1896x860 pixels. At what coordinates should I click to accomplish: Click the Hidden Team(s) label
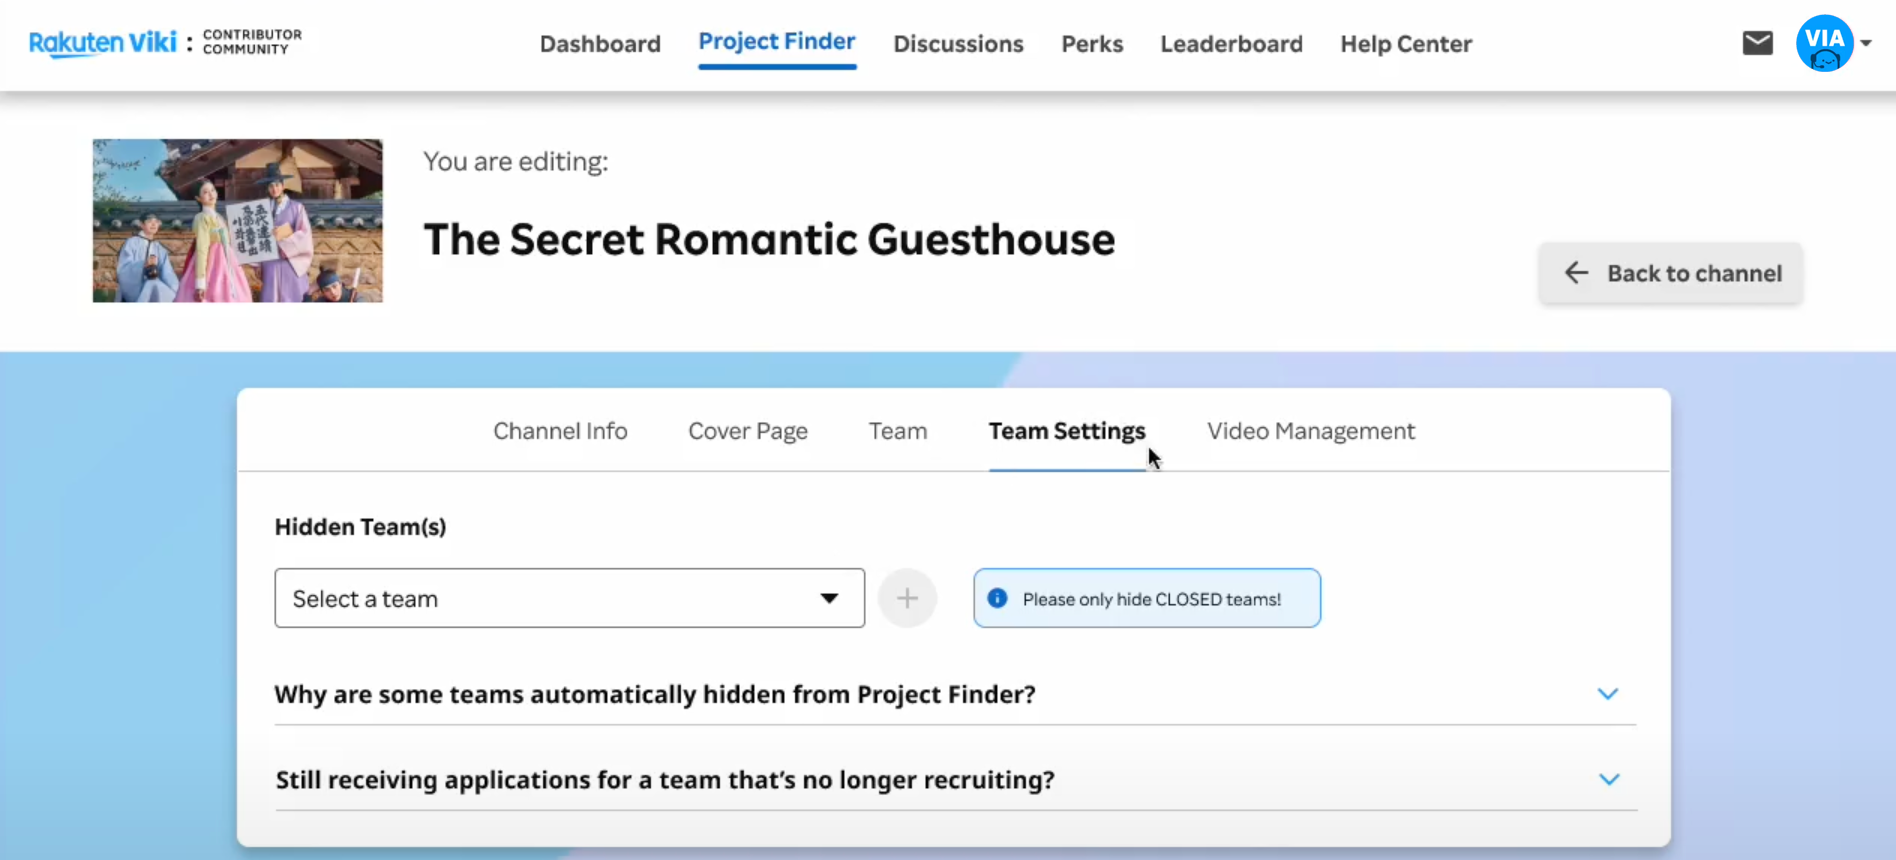coord(360,527)
